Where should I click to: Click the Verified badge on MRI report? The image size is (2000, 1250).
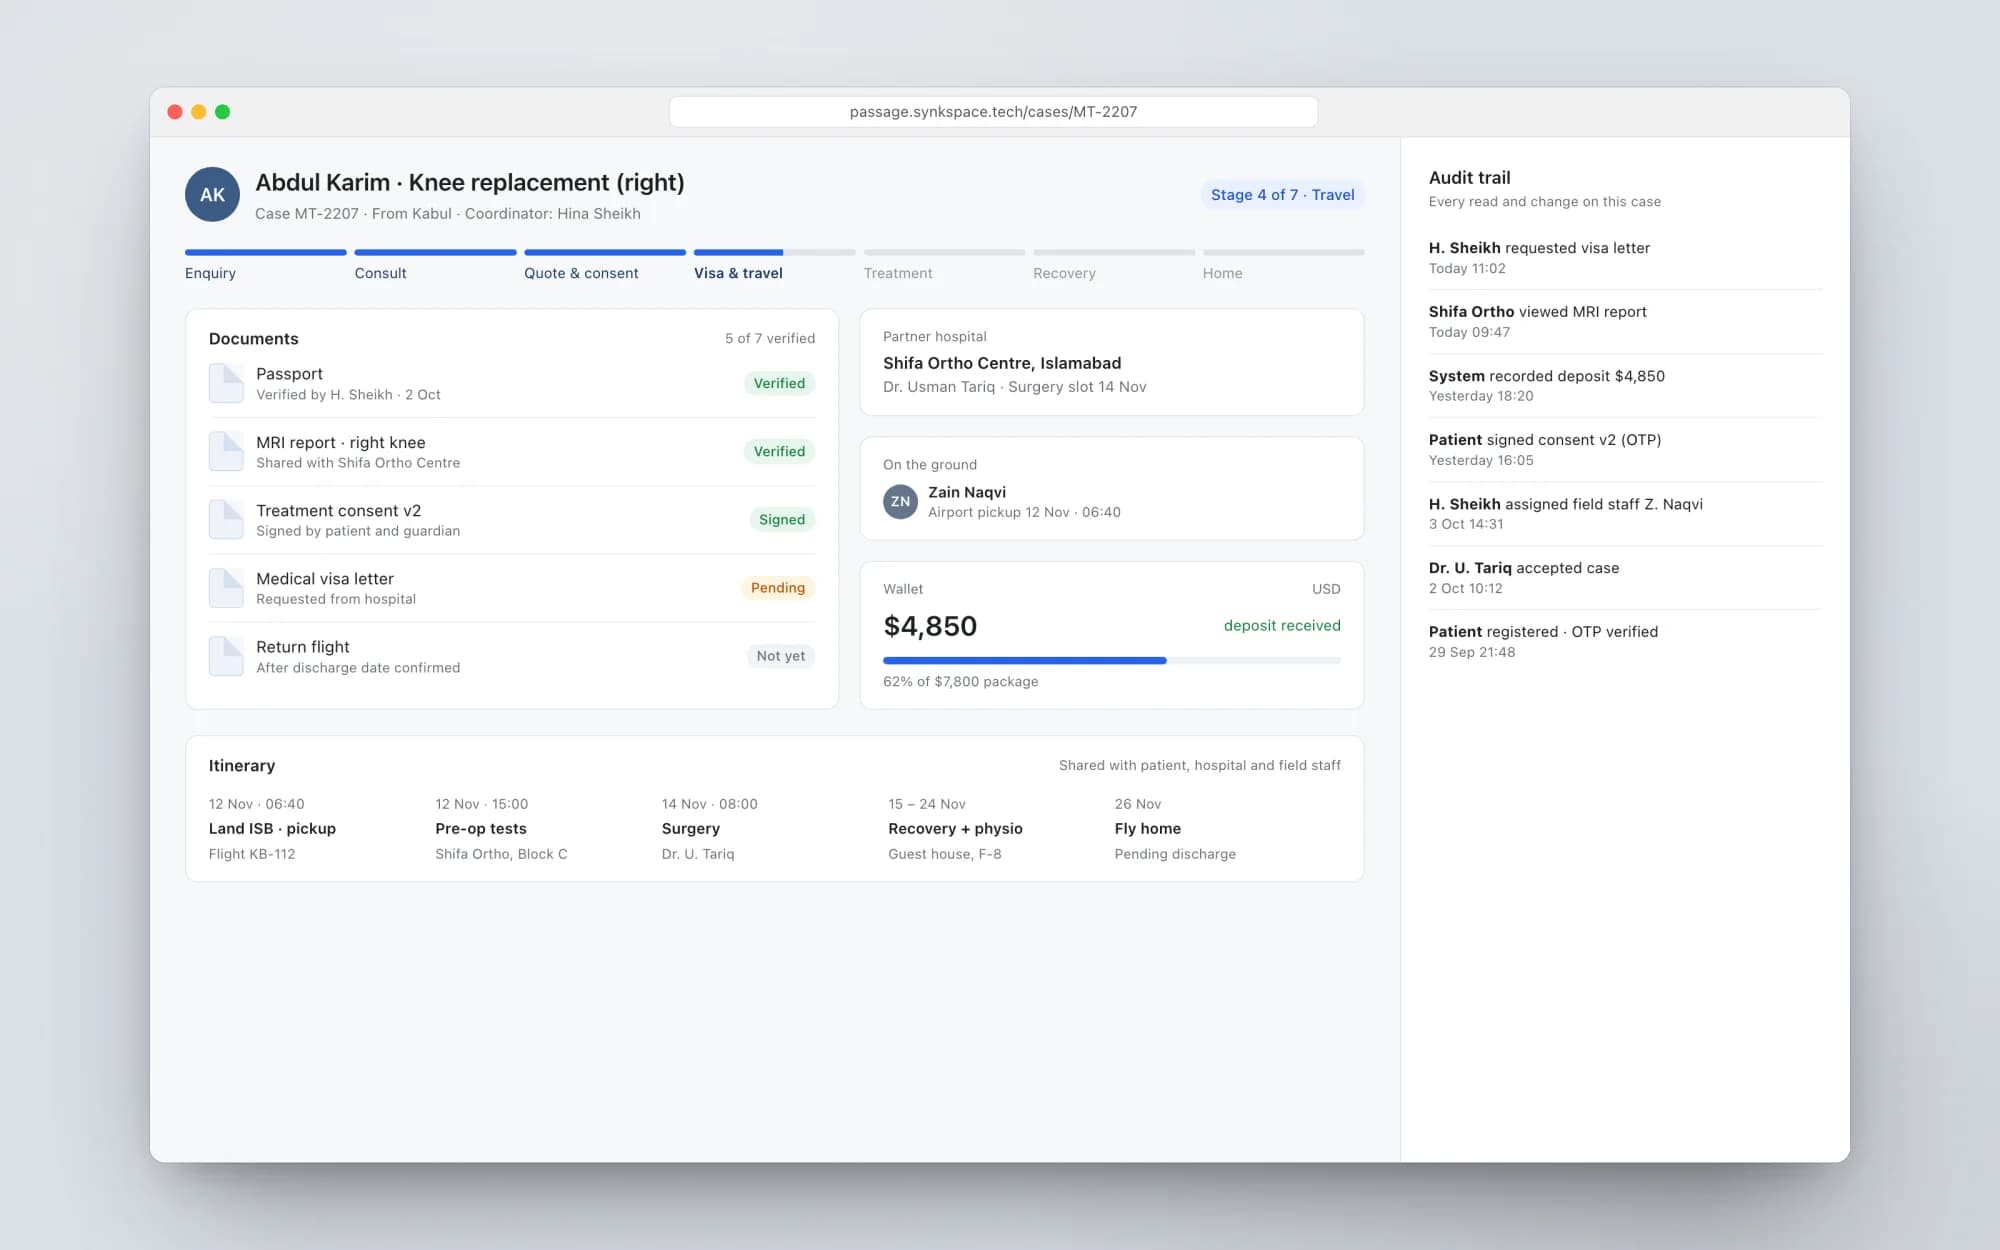tap(779, 451)
